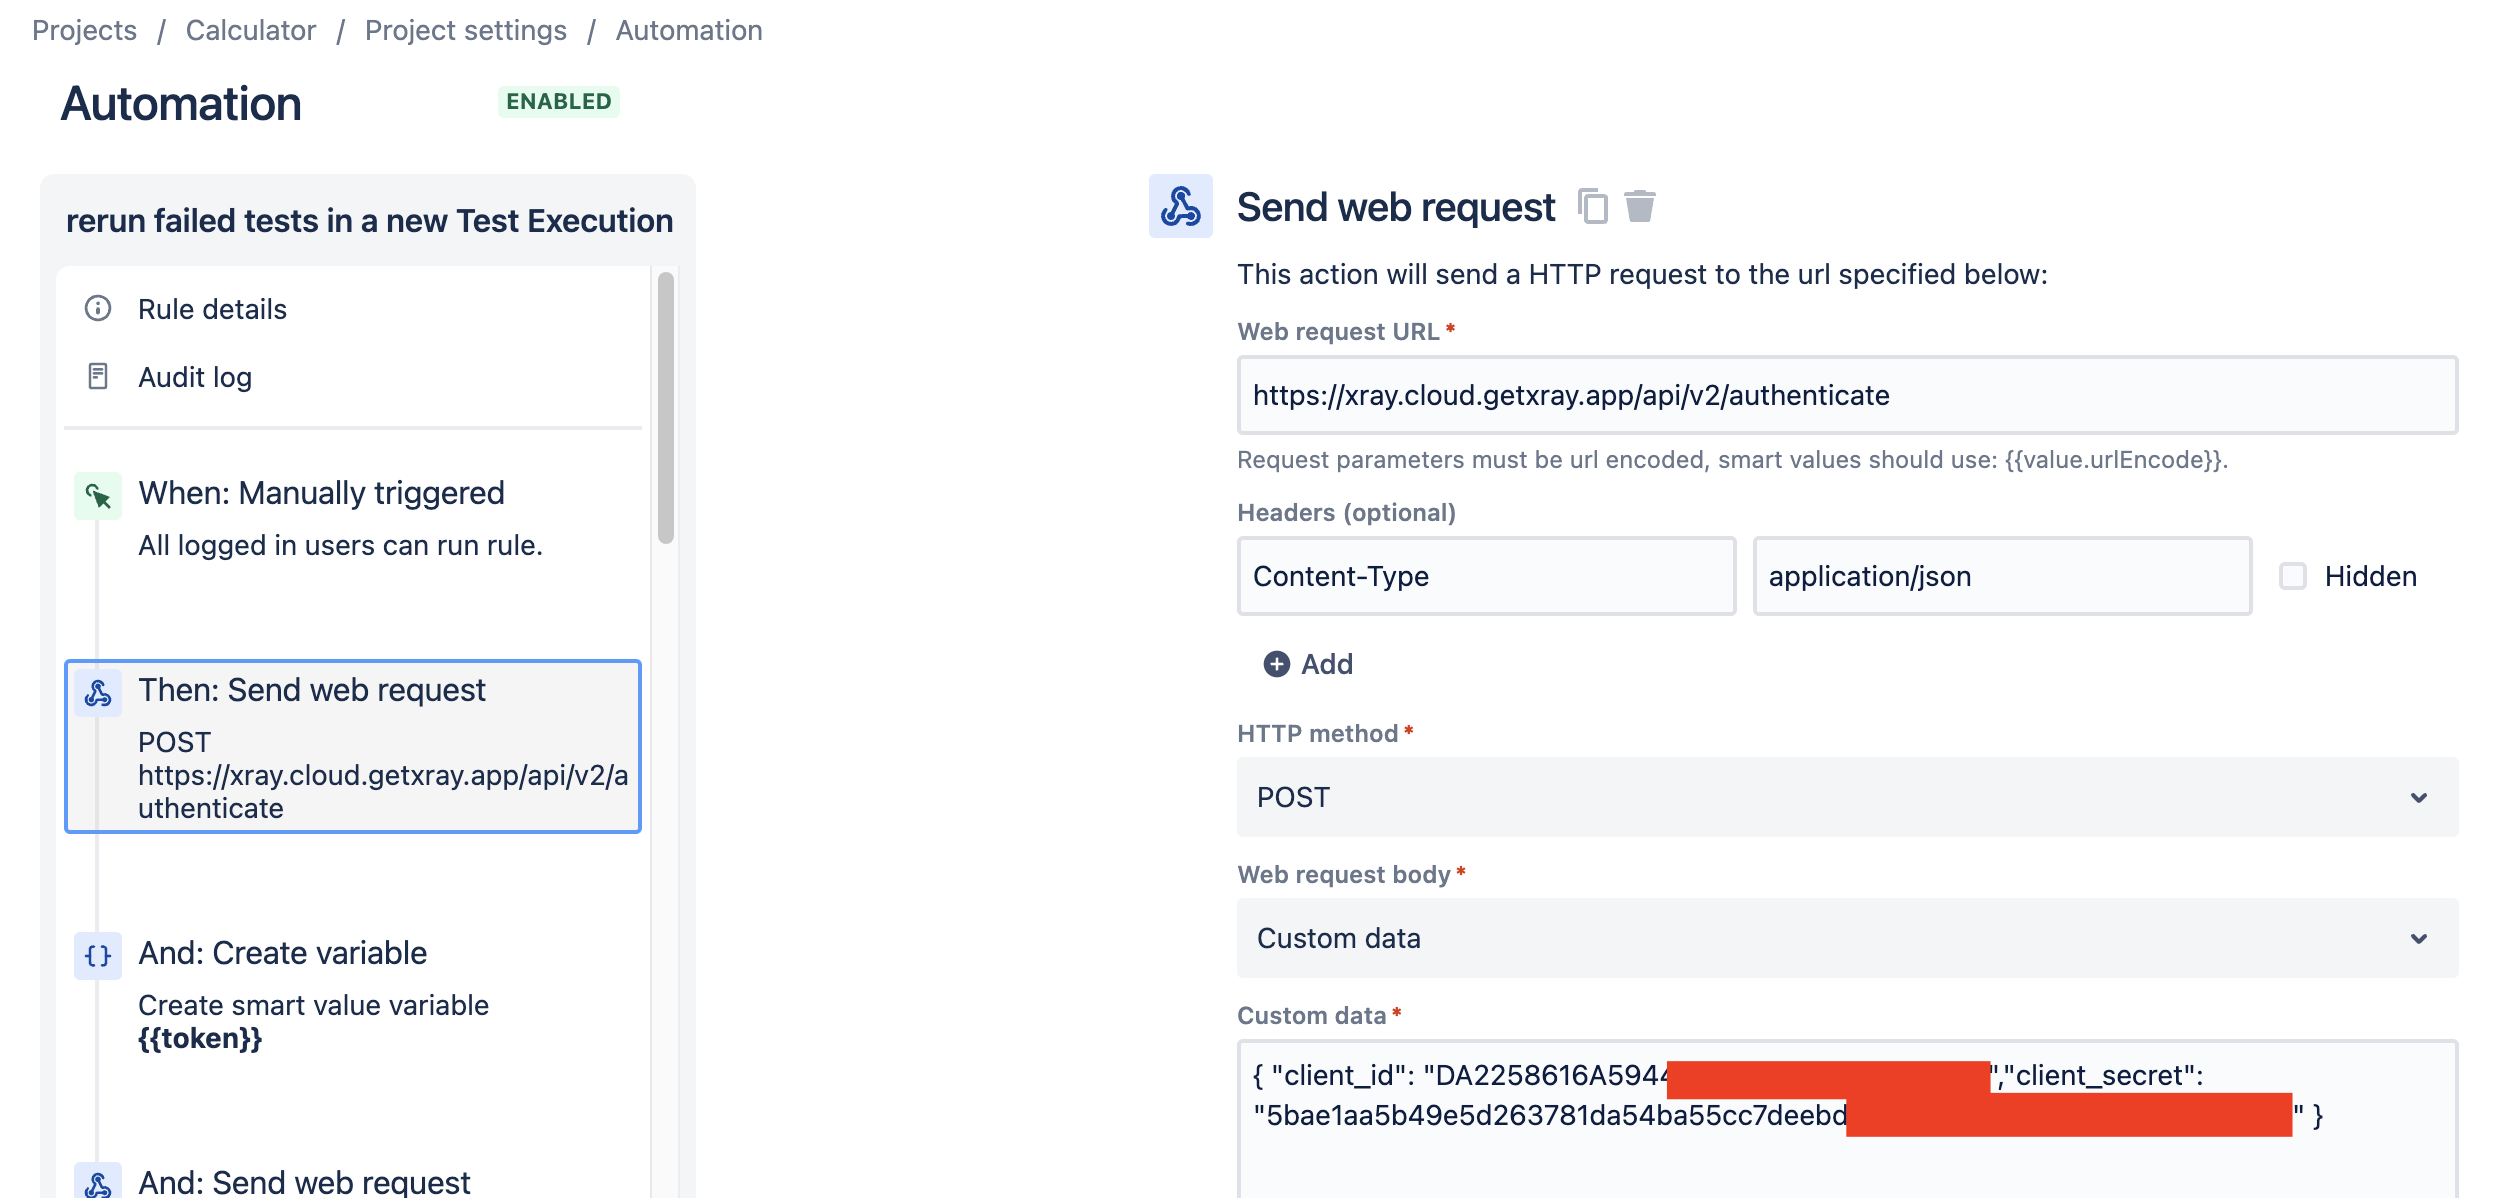Click into the Web request URL field
2514x1198 pixels.
(1847, 395)
